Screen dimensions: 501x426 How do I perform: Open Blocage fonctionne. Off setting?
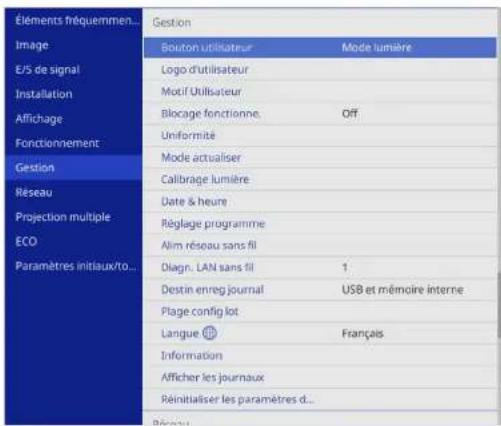pyautogui.click(x=320, y=114)
